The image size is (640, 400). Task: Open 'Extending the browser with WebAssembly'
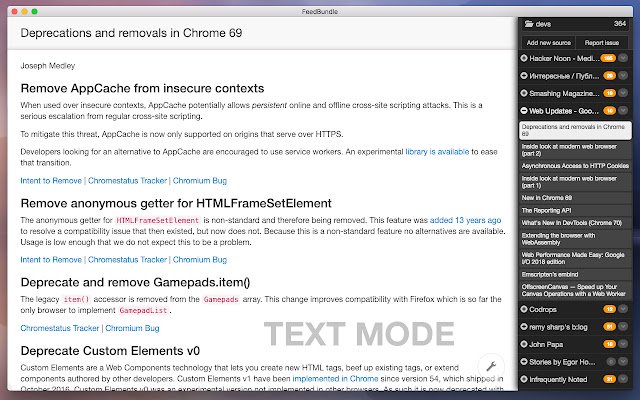pyautogui.click(x=575, y=239)
